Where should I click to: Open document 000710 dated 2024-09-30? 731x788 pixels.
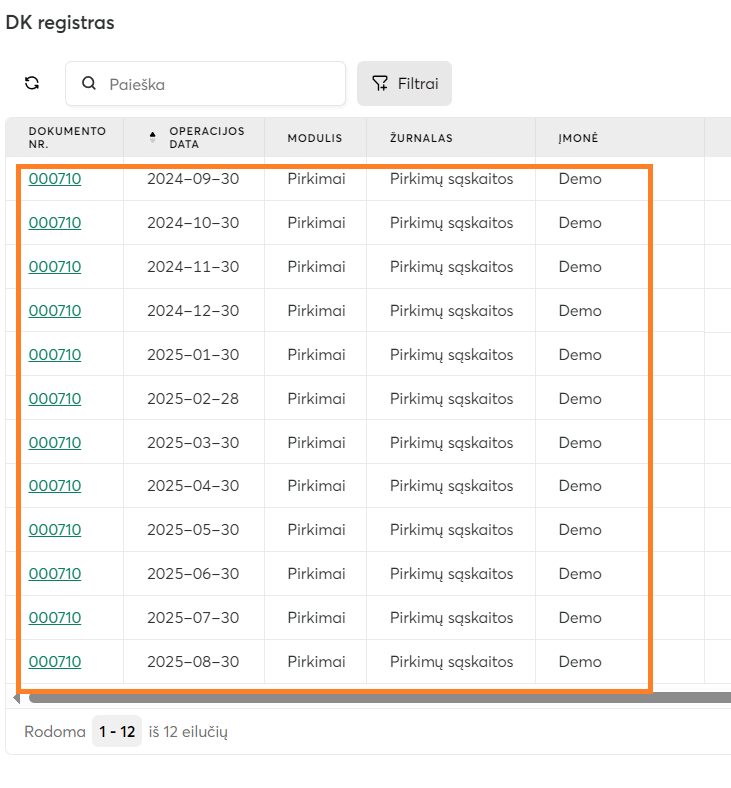point(55,179)
